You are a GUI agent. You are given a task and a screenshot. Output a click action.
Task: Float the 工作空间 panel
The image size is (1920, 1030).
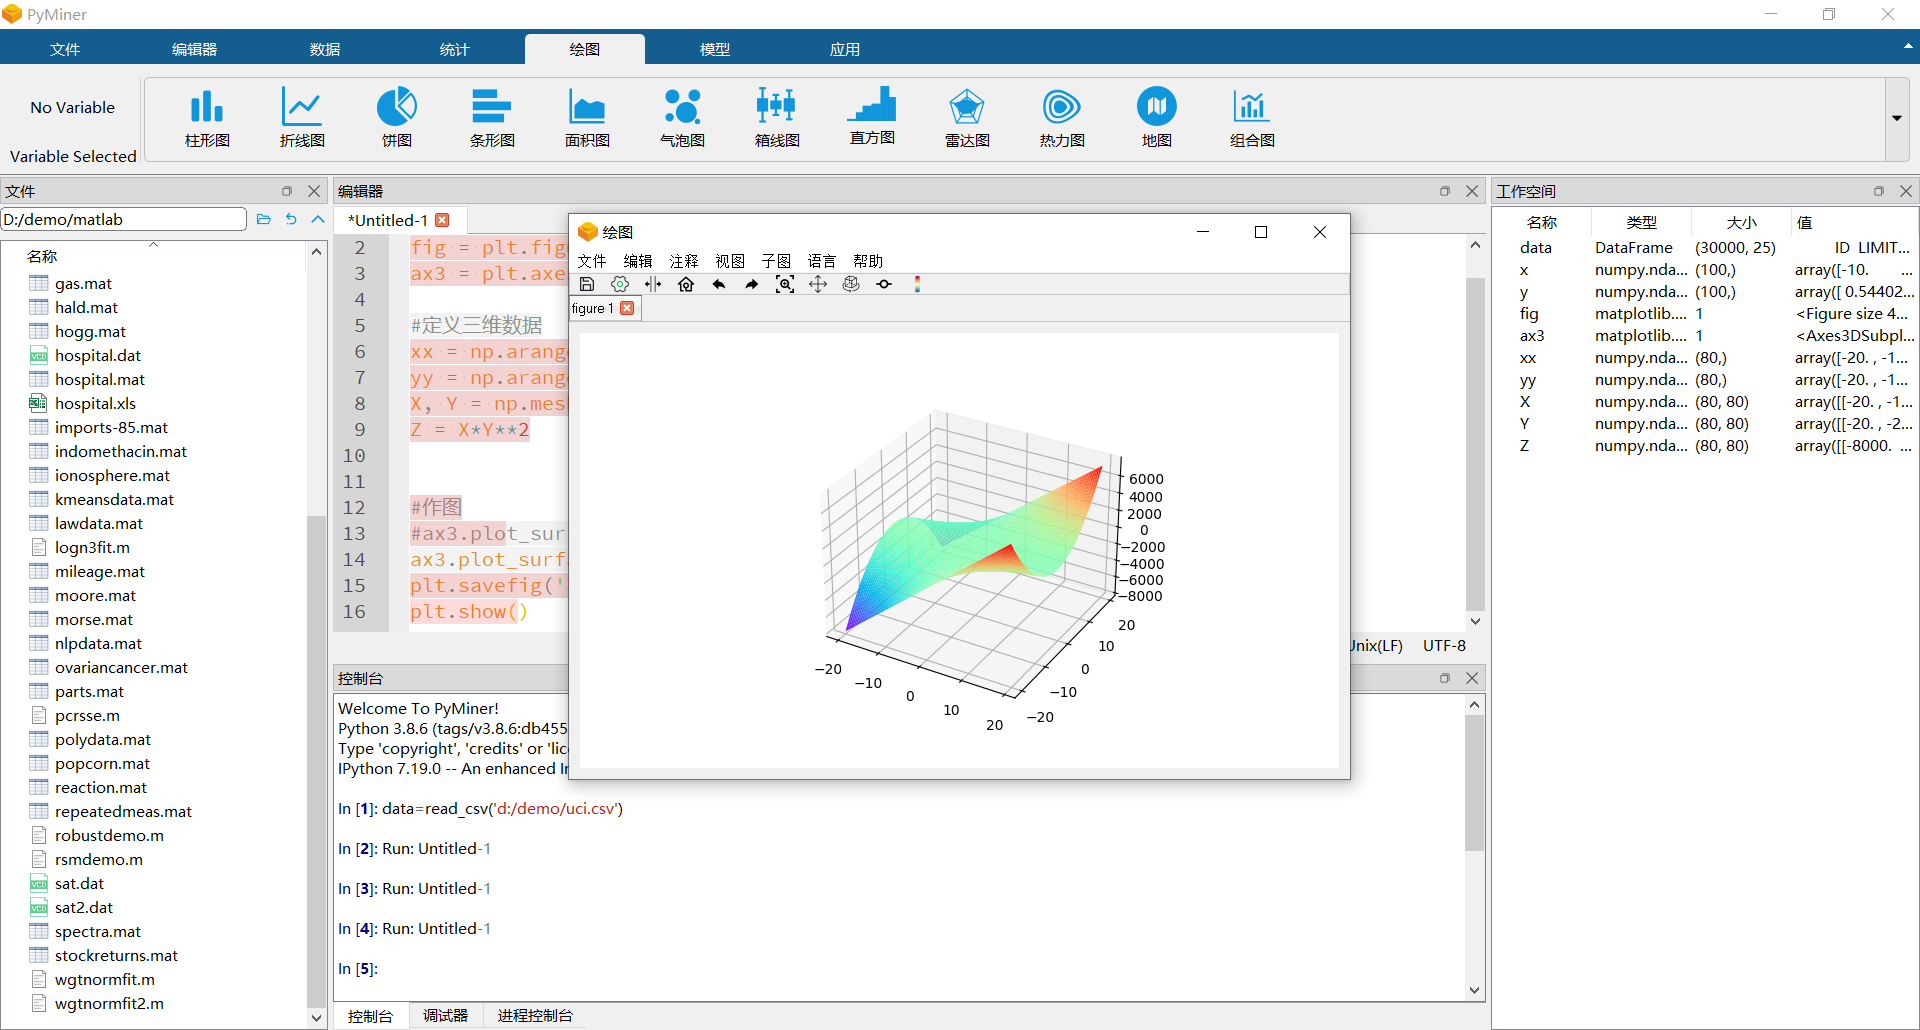pos(1878,191)
